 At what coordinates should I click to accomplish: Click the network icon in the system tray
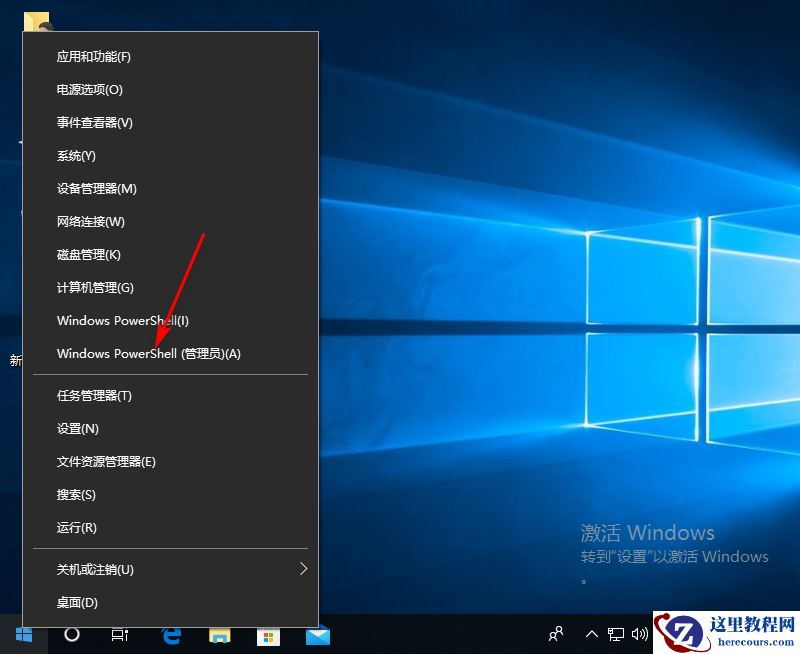pos(615,634)
